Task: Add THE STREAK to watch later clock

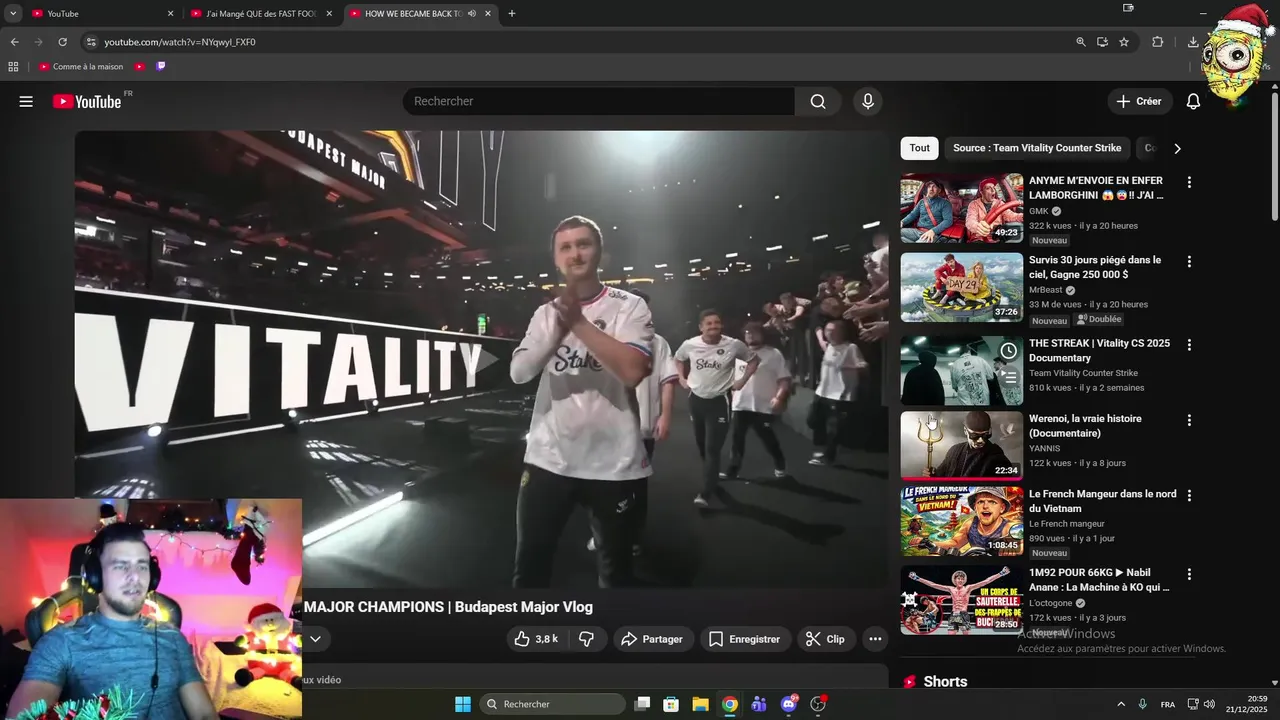Action: 1009,351
